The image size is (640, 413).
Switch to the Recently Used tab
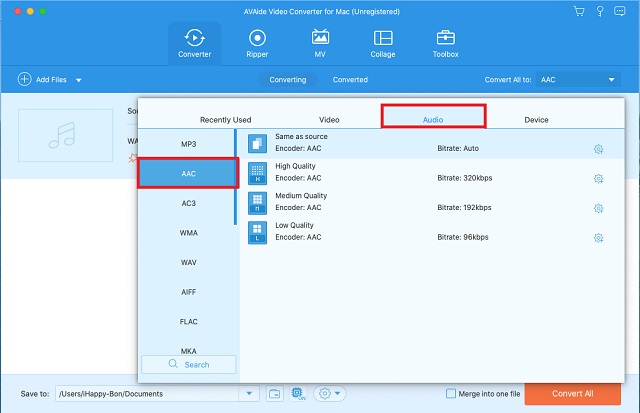225,120
